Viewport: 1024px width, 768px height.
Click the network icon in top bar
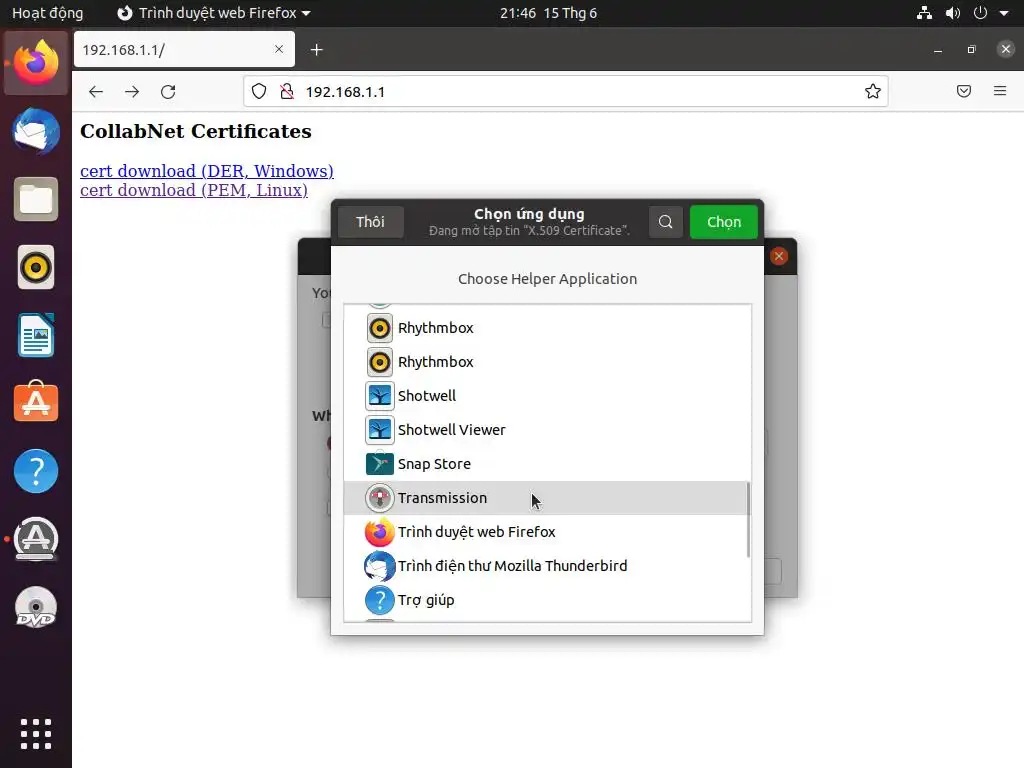coord(924,13)
